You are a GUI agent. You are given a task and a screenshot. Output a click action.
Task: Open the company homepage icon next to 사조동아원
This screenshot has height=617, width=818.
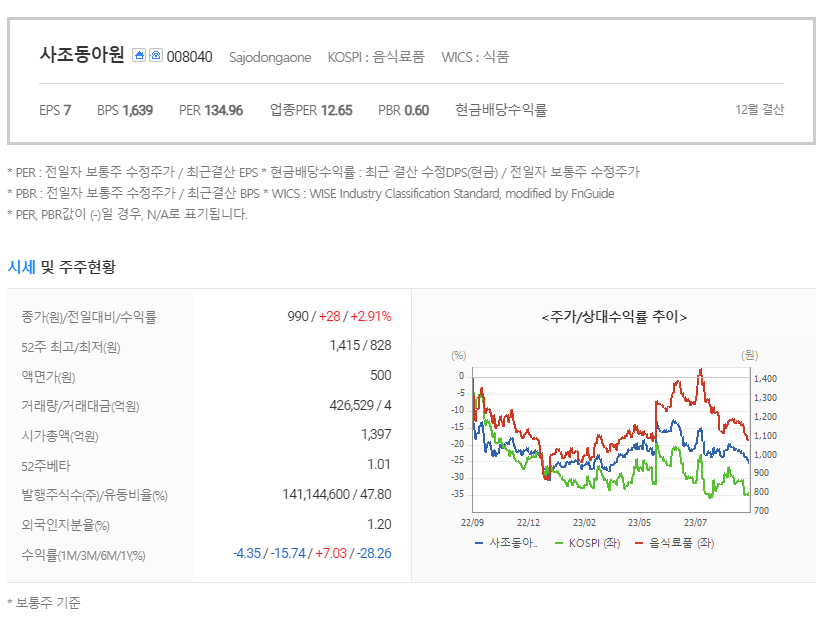[139, 55]
